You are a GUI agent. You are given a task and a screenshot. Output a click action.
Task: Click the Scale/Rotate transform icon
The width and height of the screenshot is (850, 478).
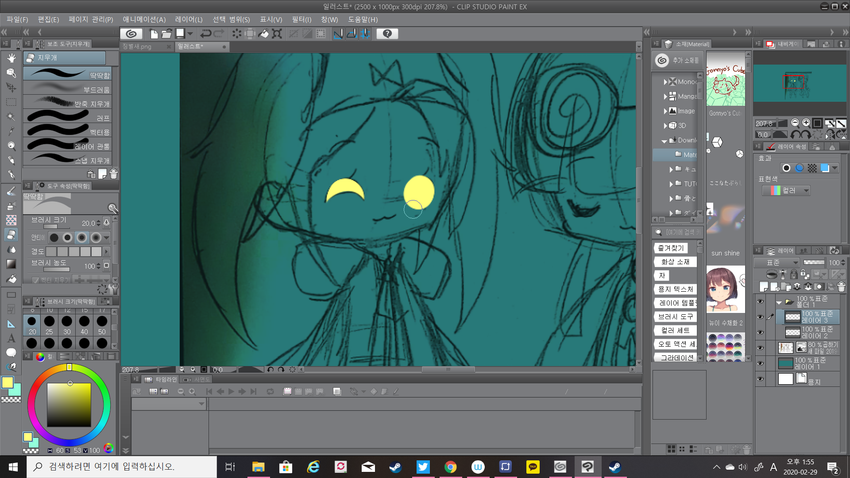click(x=277, y=34)
